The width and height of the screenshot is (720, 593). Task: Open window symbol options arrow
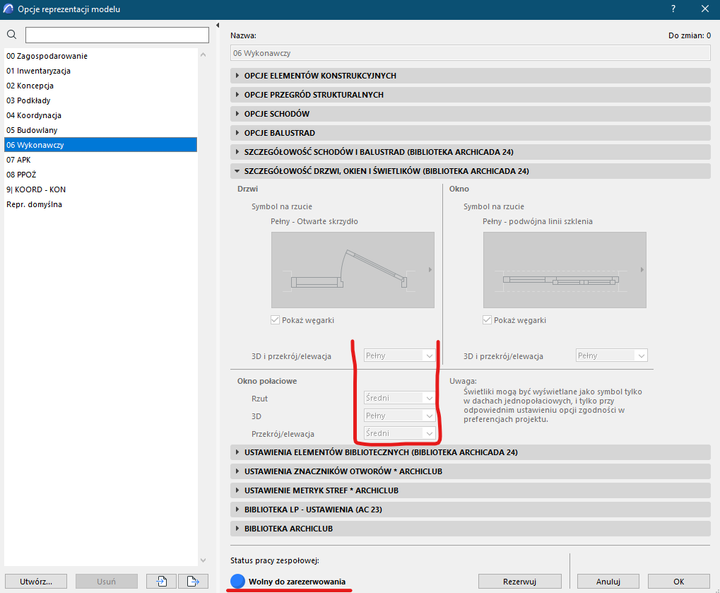tap(642, 270)
